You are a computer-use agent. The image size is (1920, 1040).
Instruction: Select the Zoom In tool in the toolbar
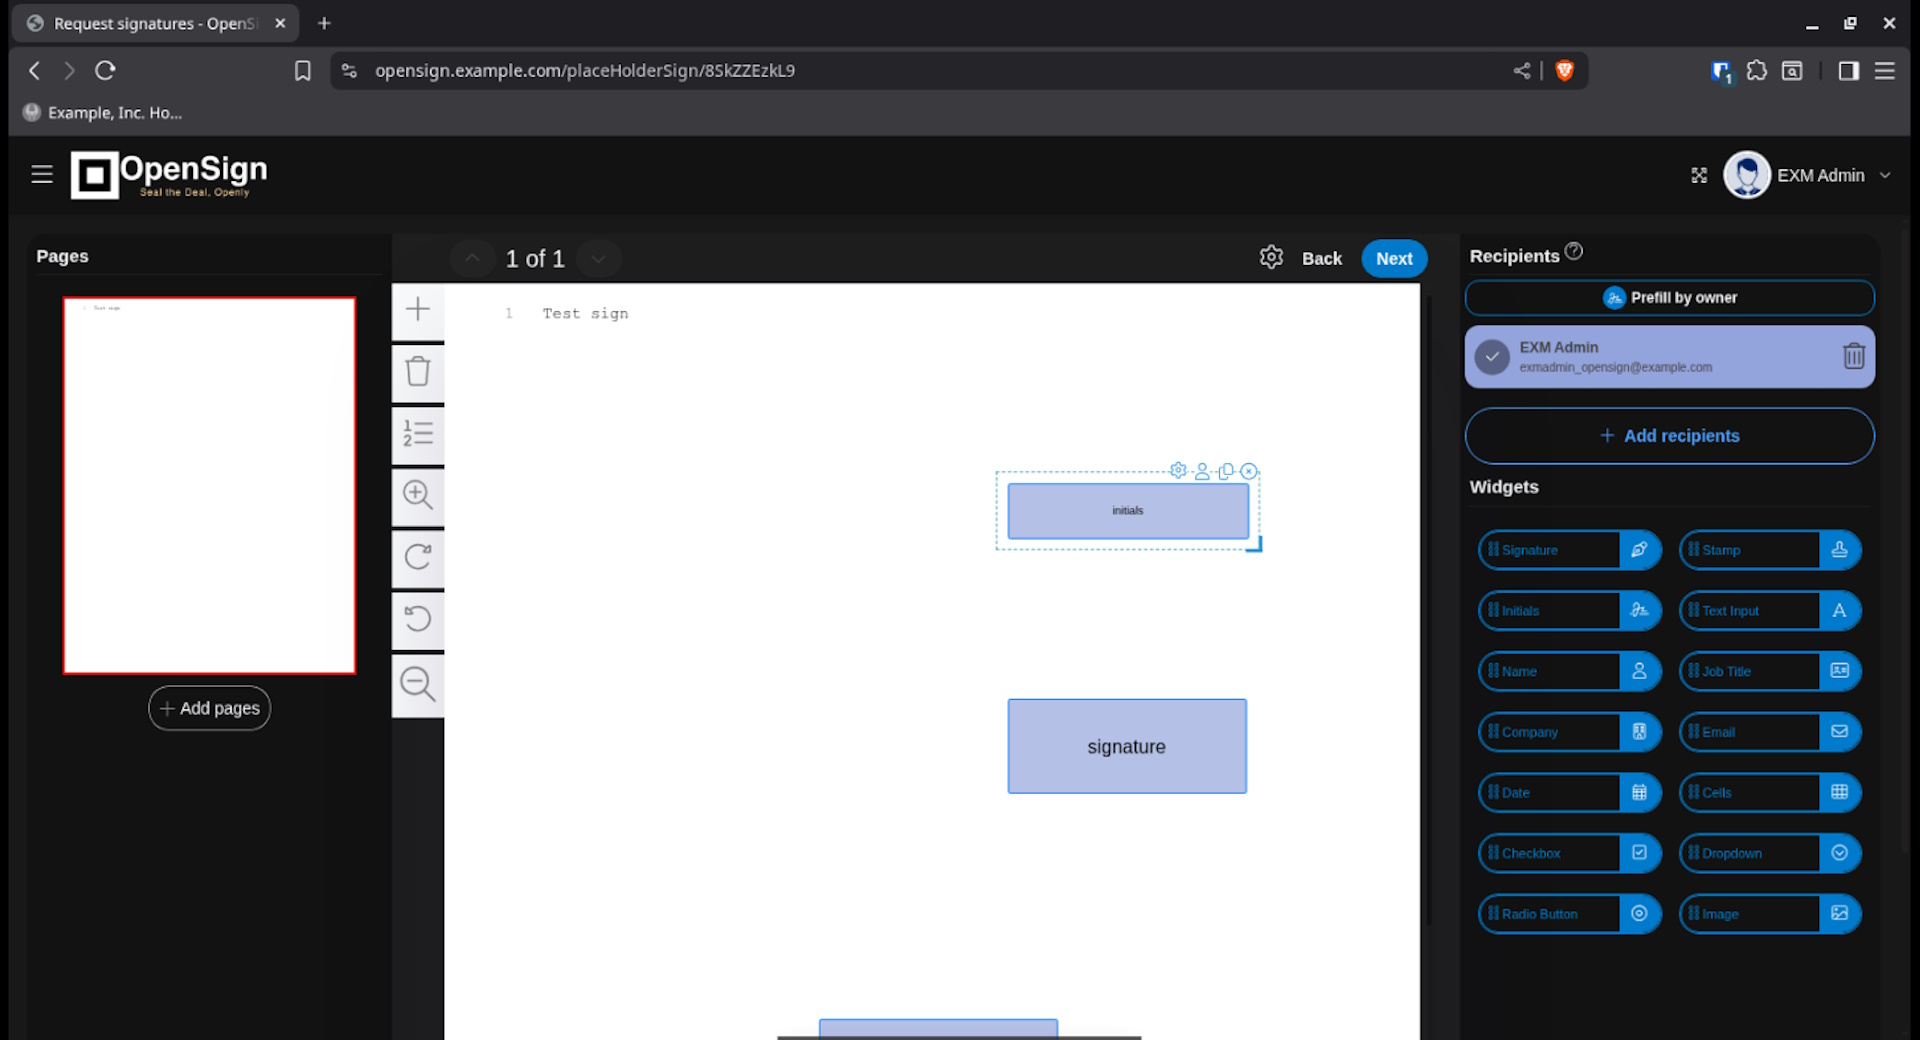[417, 497]
